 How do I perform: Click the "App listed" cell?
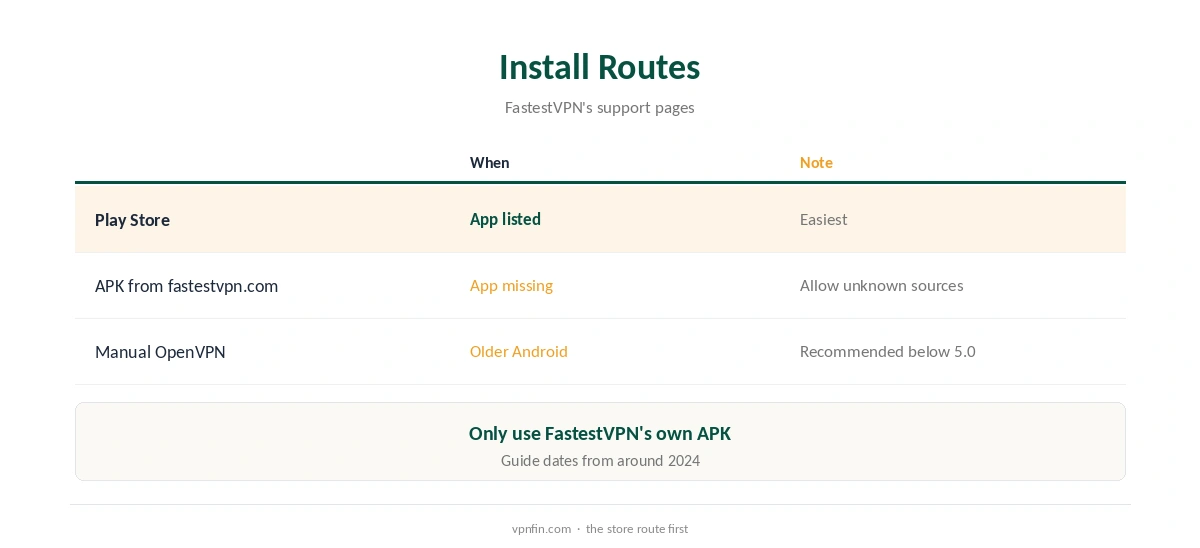pyautogui.click(x=505, y=219)
